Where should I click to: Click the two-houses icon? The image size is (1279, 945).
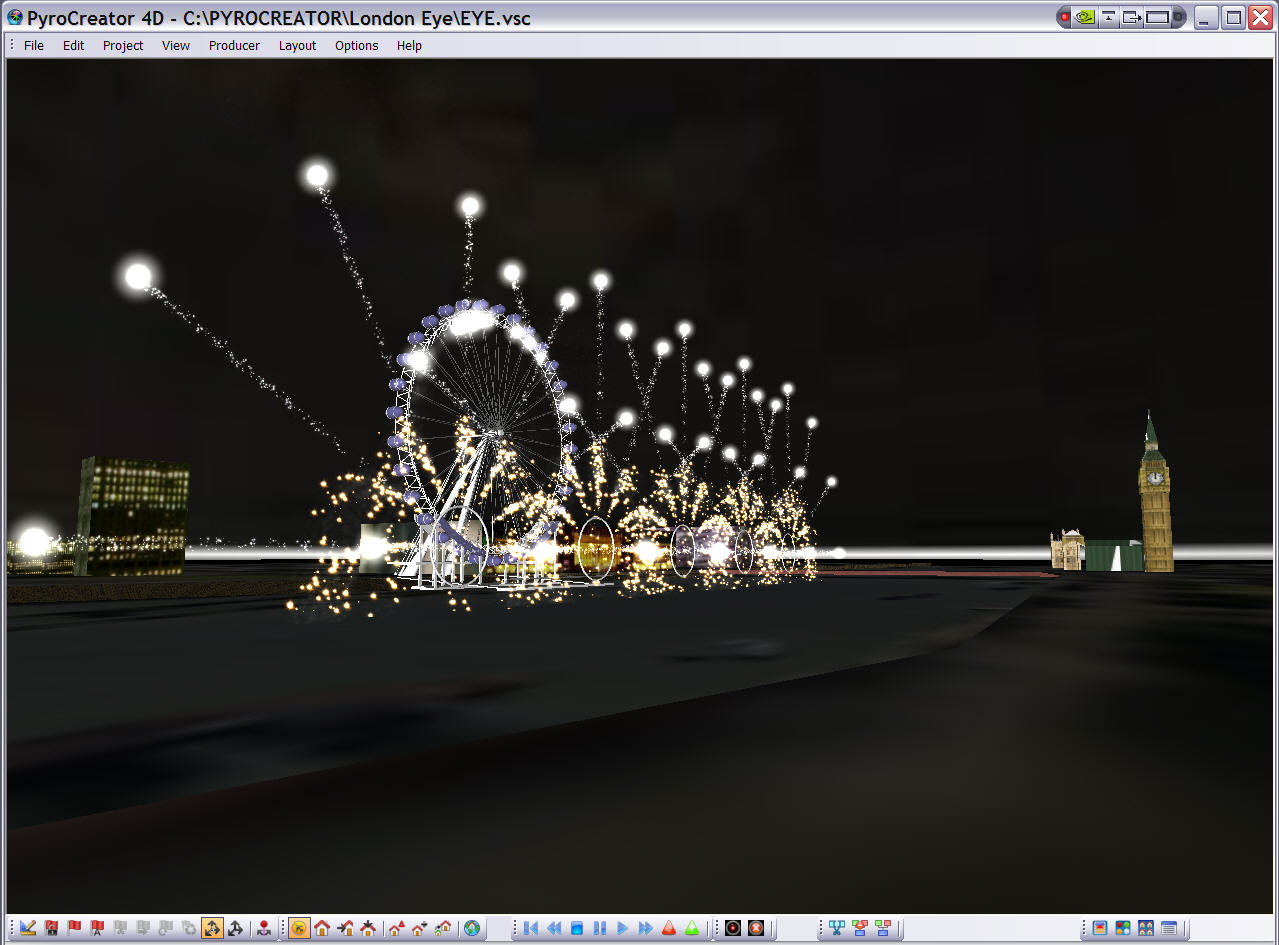pyautogui.click(x=443, y=928)
